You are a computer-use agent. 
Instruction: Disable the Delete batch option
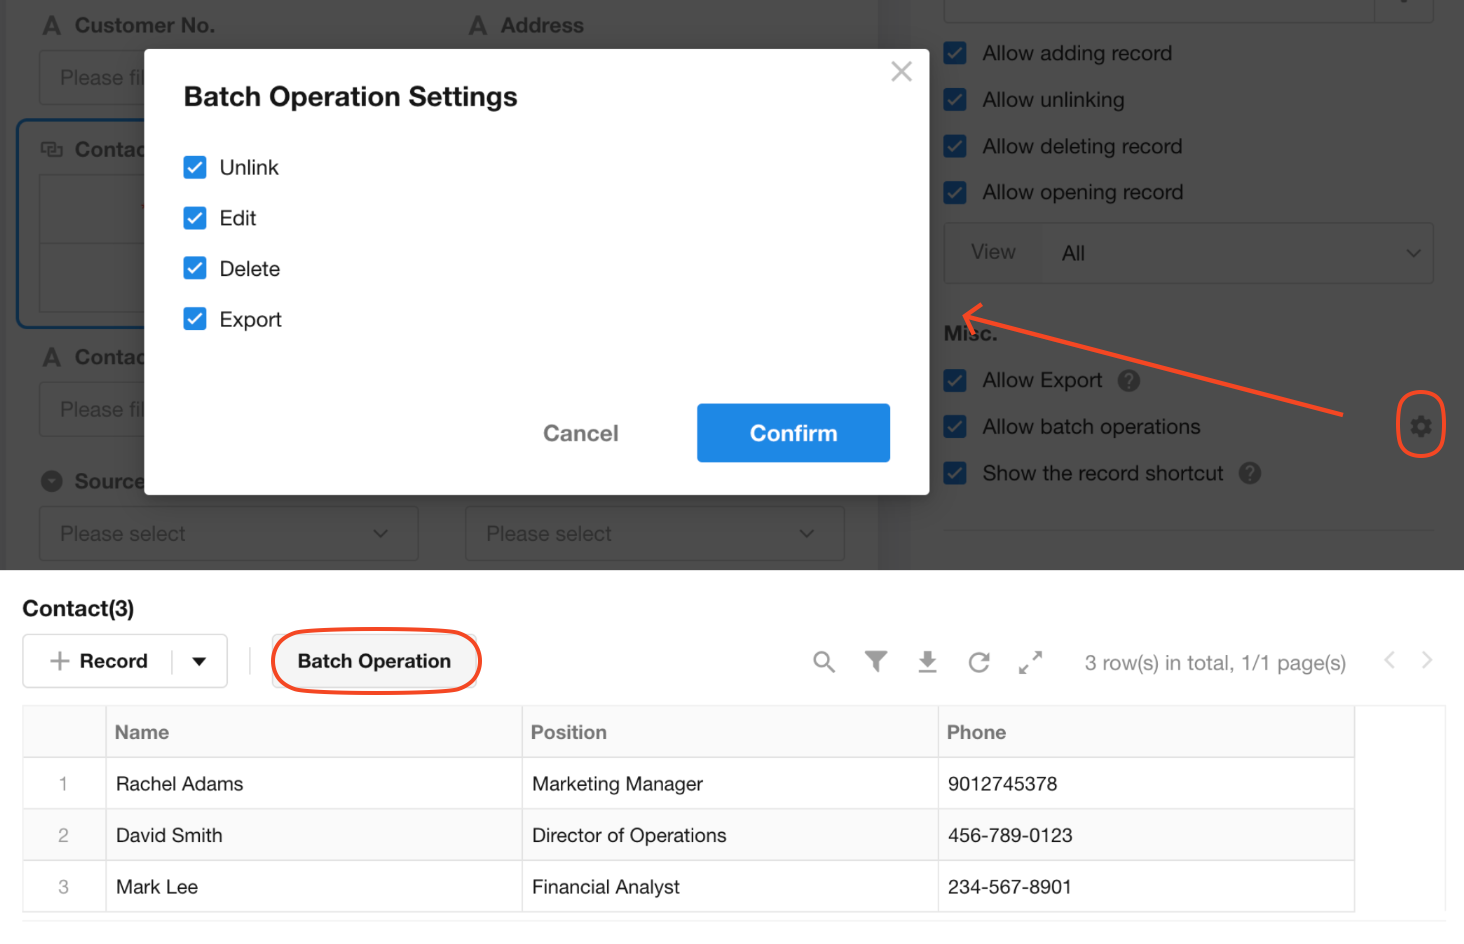point(195,268)
